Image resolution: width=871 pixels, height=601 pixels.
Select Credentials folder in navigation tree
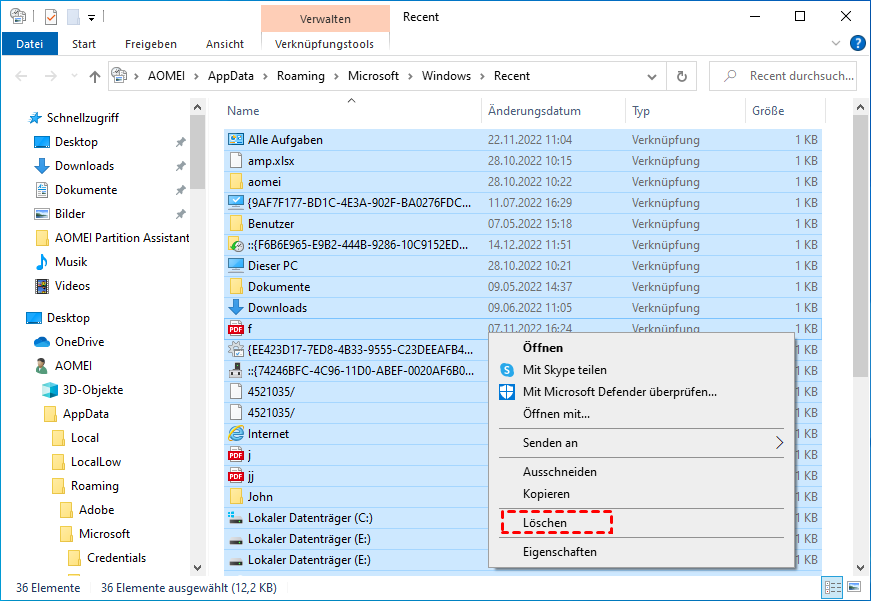pyautogui.click(x=117, y=558)
